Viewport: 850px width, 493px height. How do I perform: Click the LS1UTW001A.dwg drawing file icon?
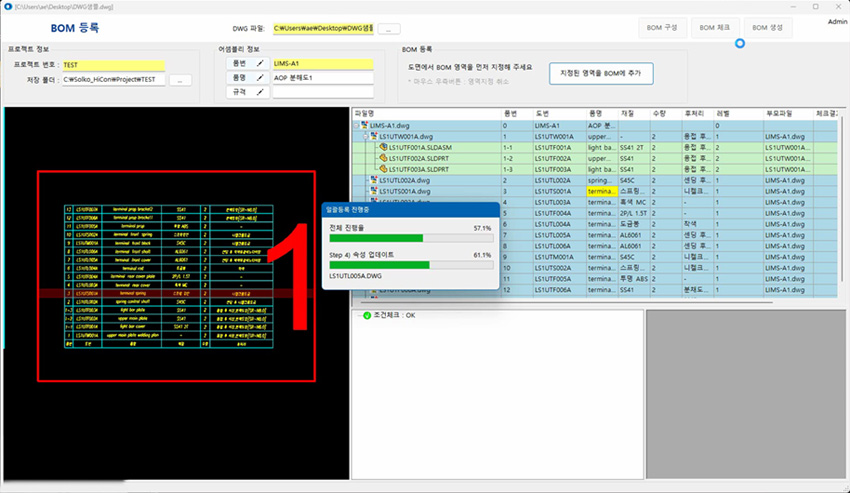point(373,136)
